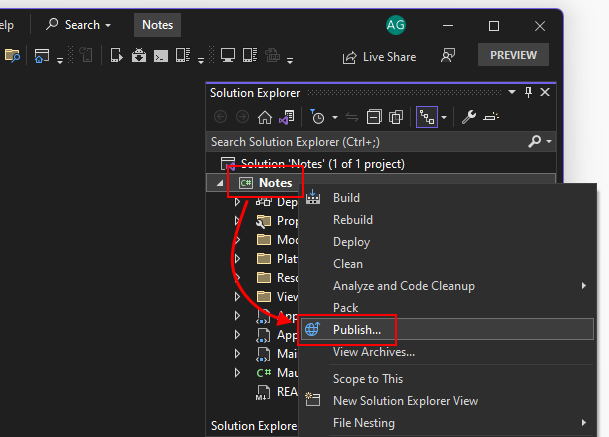This screenshot has width=609, height=437.
Task: Choose Clean in the context menu
Action: point(447,264)
